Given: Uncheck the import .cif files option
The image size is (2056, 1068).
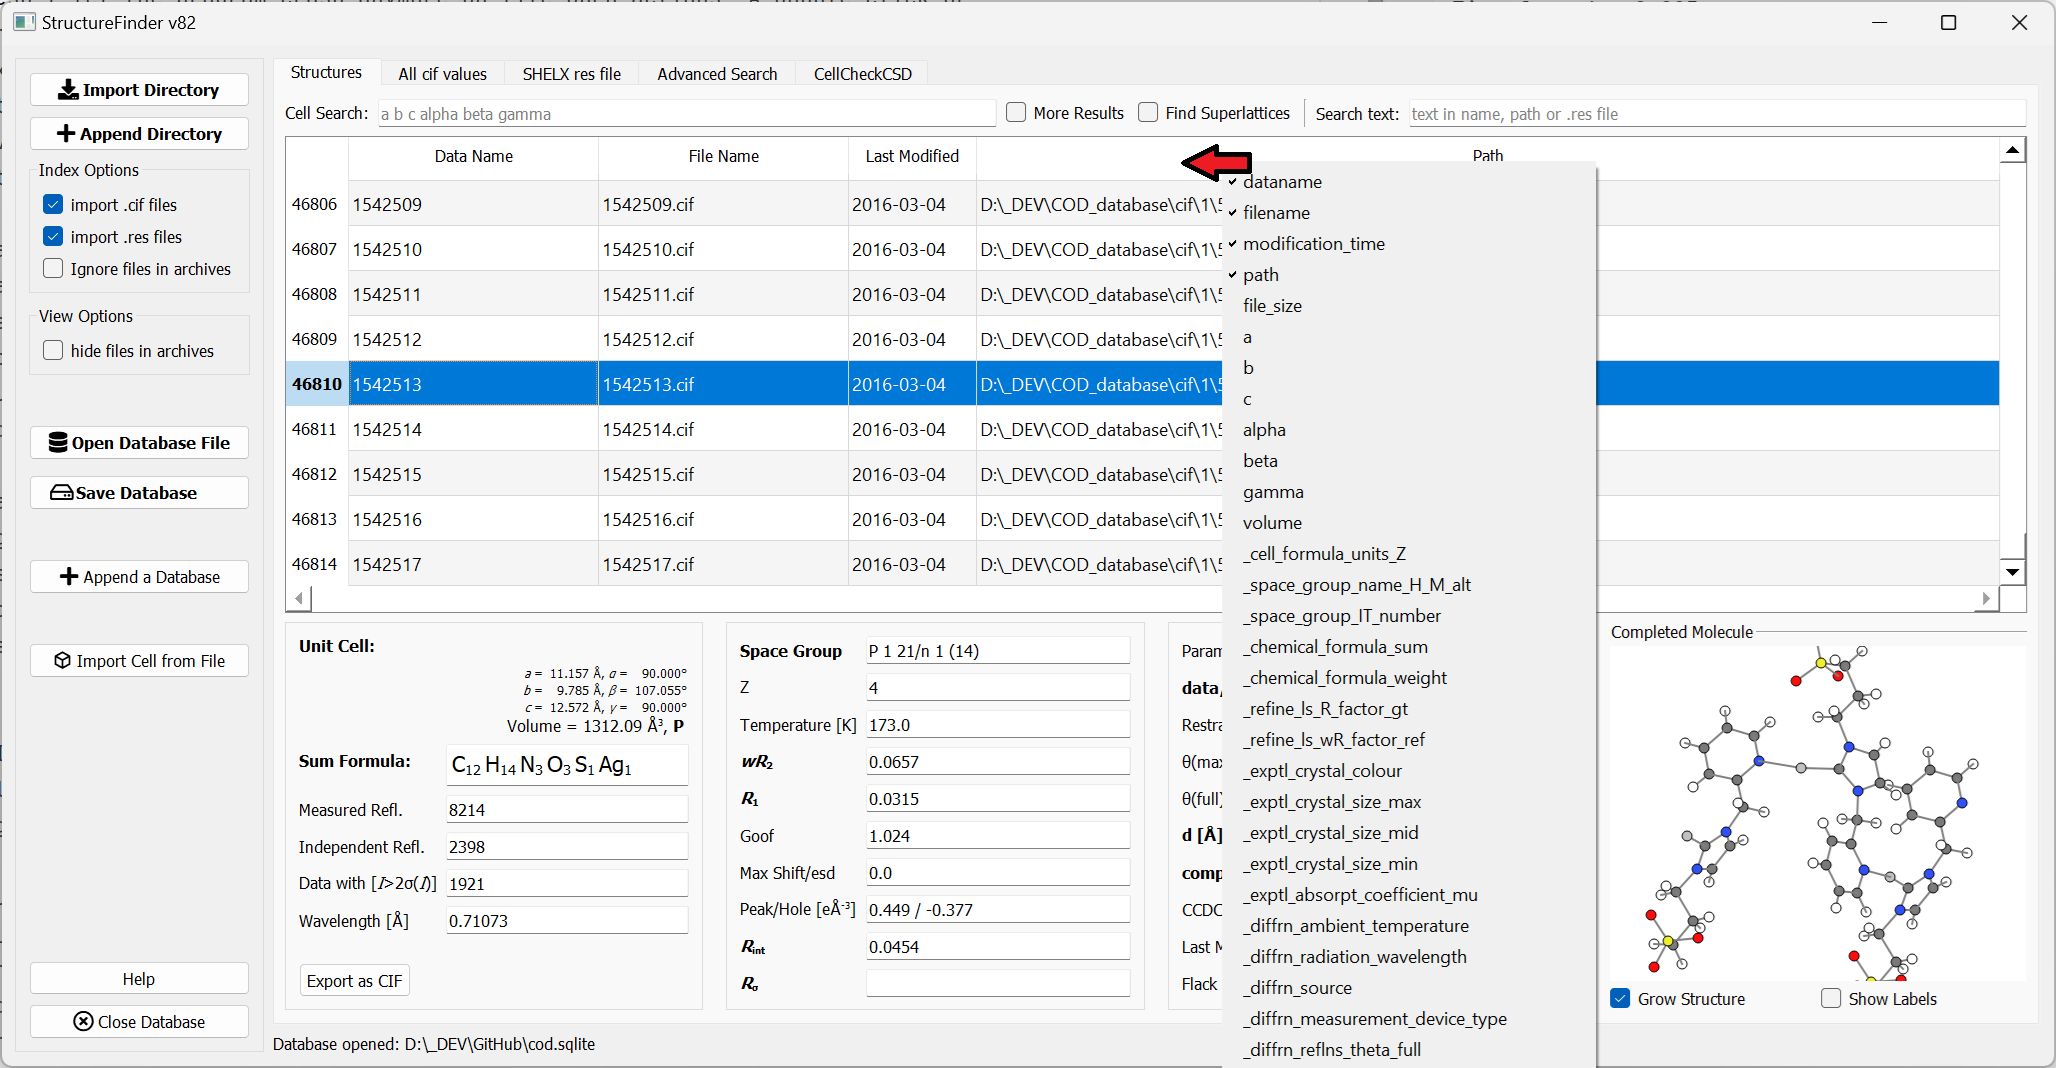Looking at the screenshot, I should [53, 205].
